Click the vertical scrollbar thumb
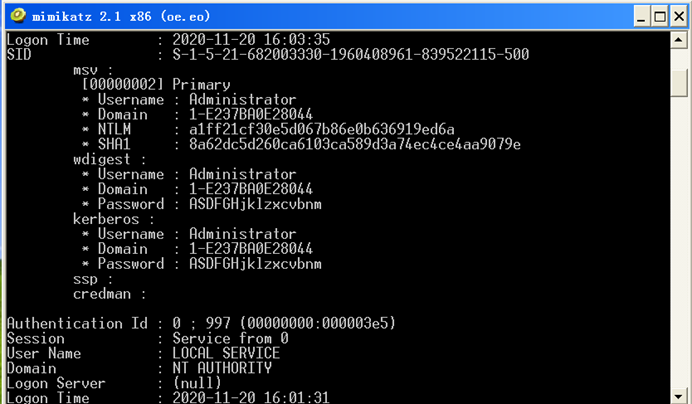The width and height of the screenshot is (692, 404). [x=679, y=82]
